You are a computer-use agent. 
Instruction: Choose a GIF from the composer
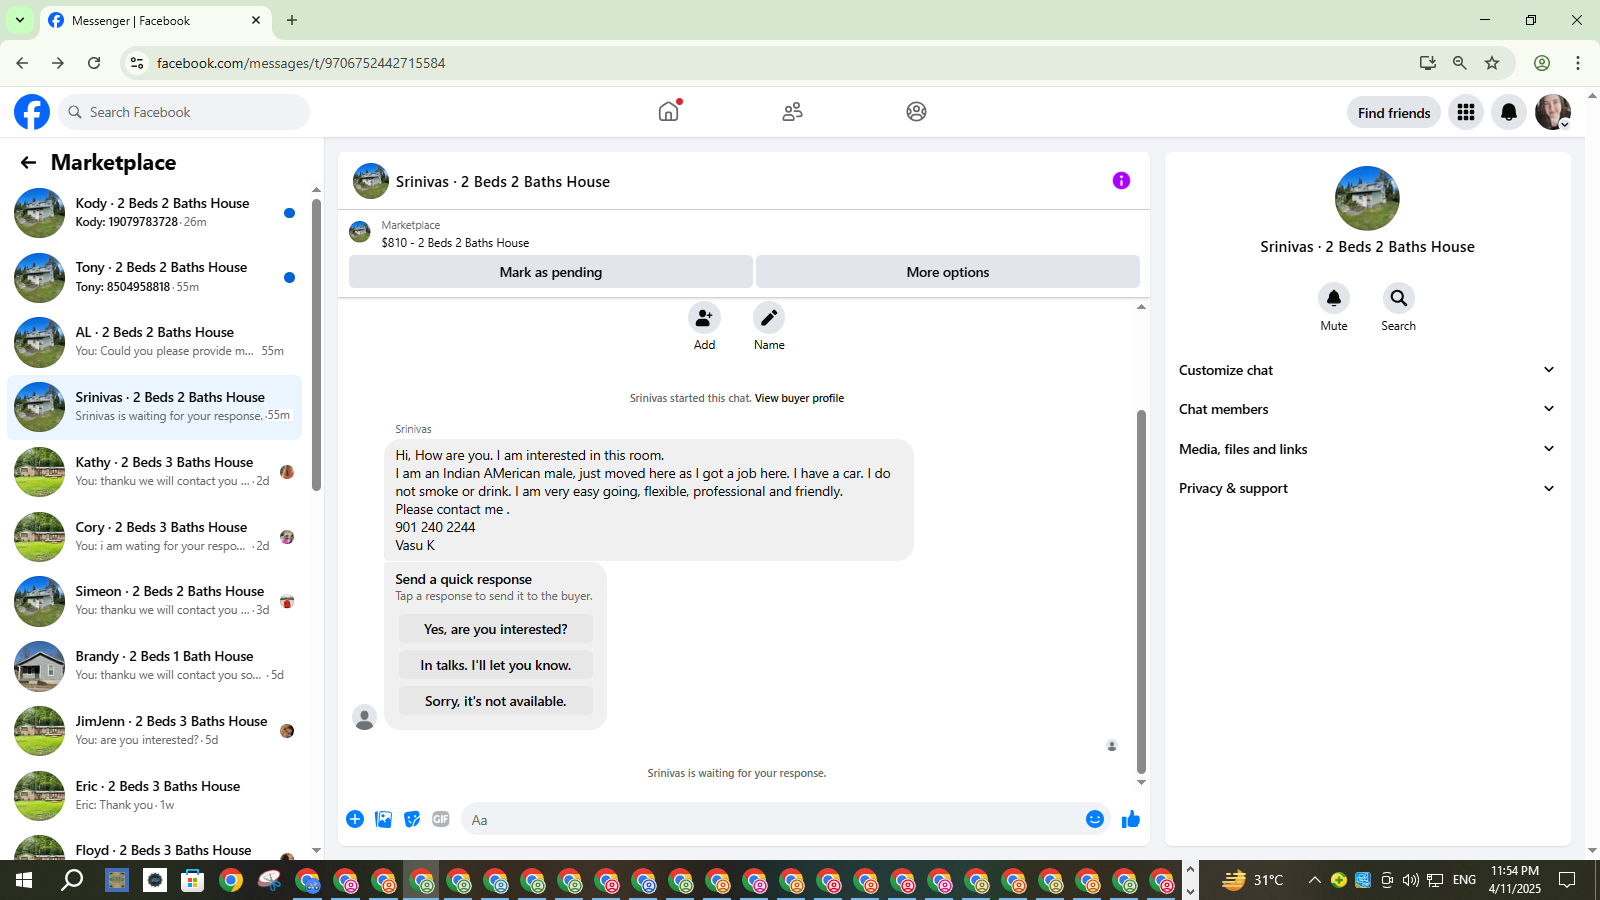[x=441, y=820]
